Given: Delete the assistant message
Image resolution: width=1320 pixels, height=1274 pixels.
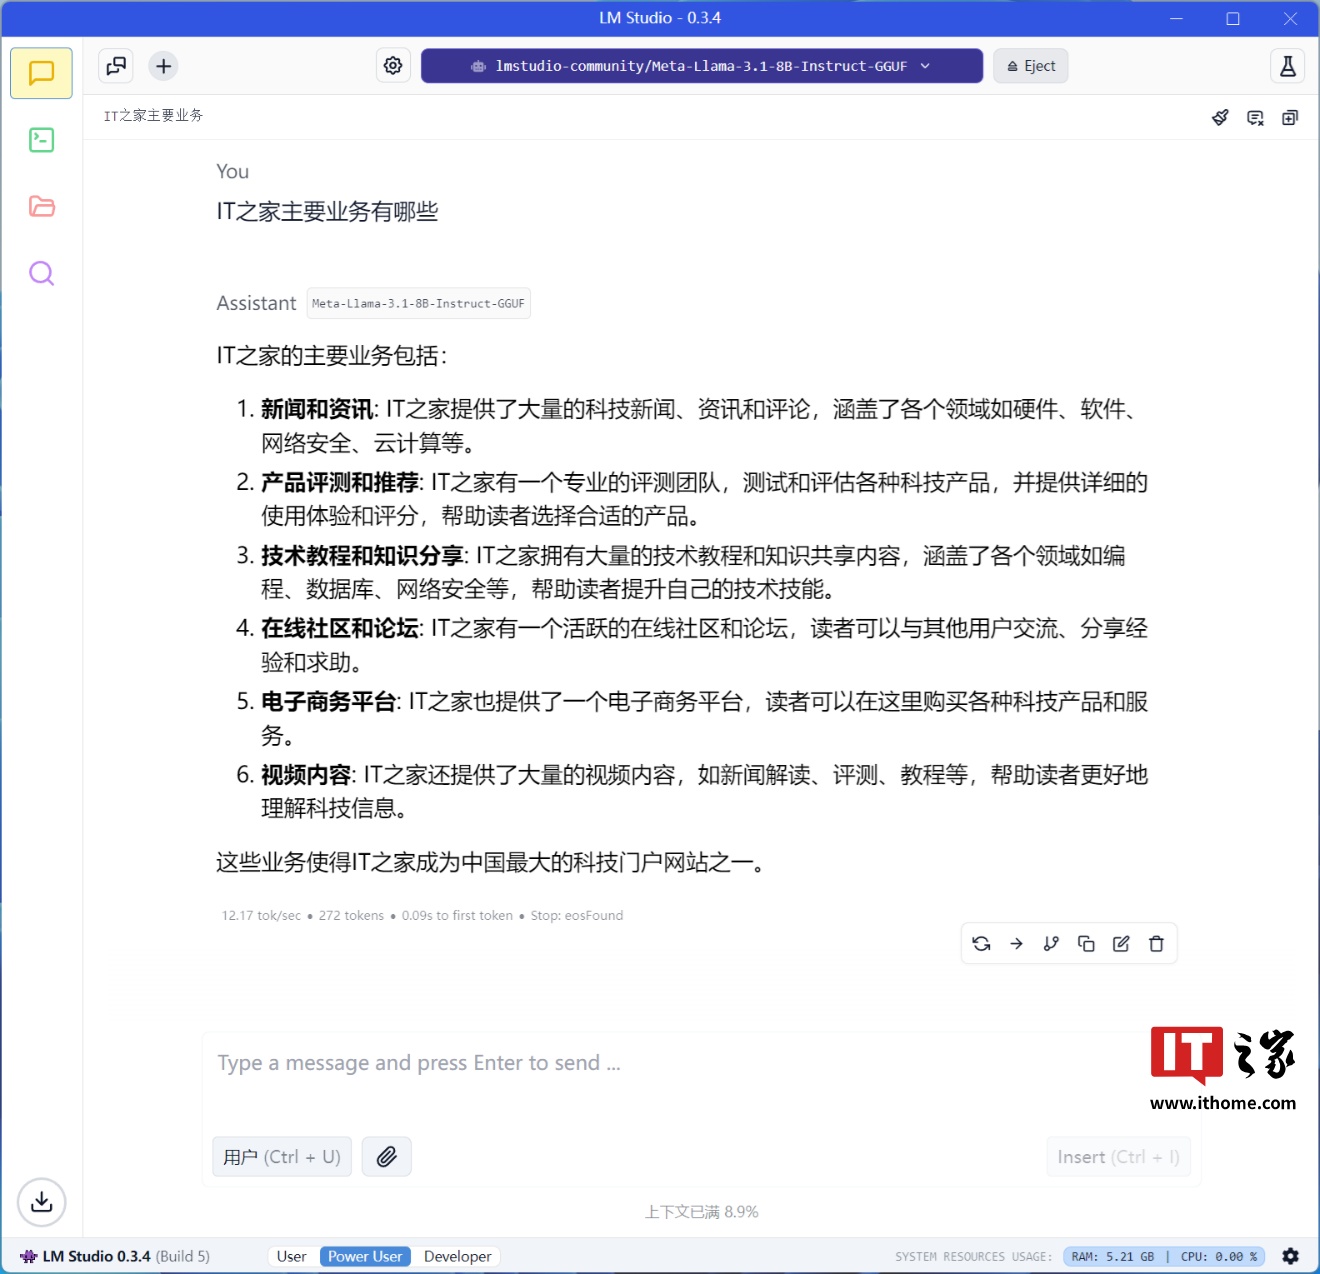Looking at the screenshot, I should click(x=1156, y=944).
